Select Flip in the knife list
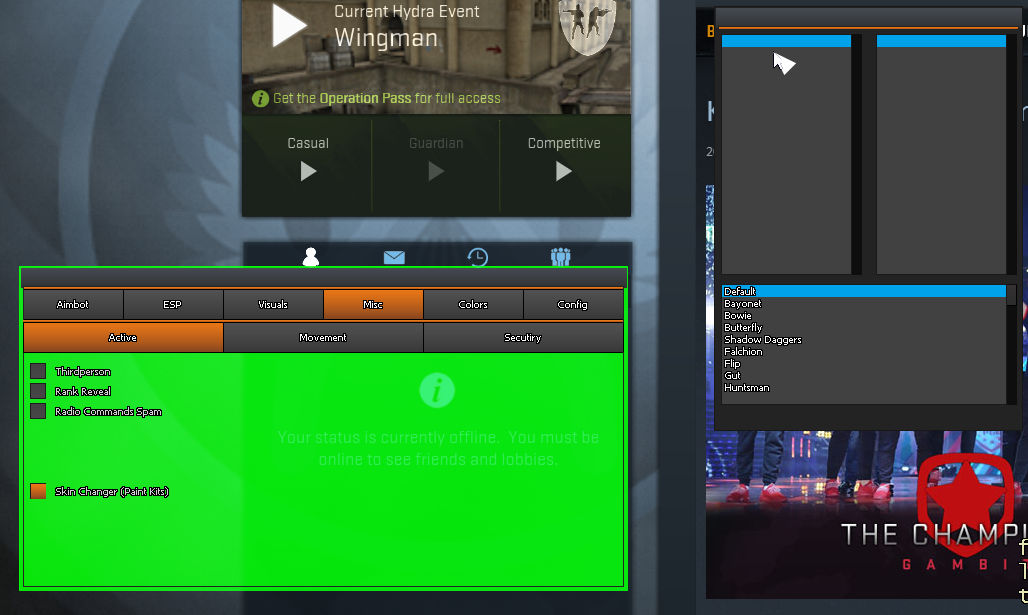The width and height of the screenshot is (1028, 615). click(863, 363)
